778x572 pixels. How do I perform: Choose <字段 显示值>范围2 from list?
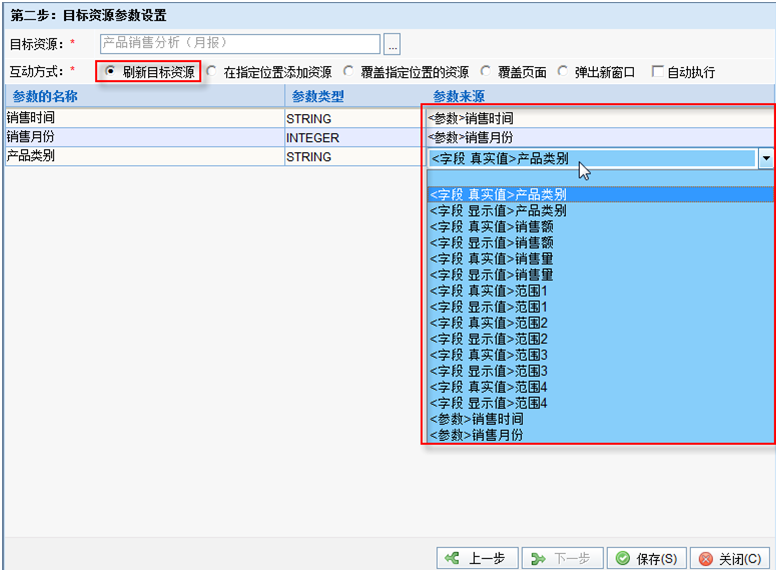(600, 339)
